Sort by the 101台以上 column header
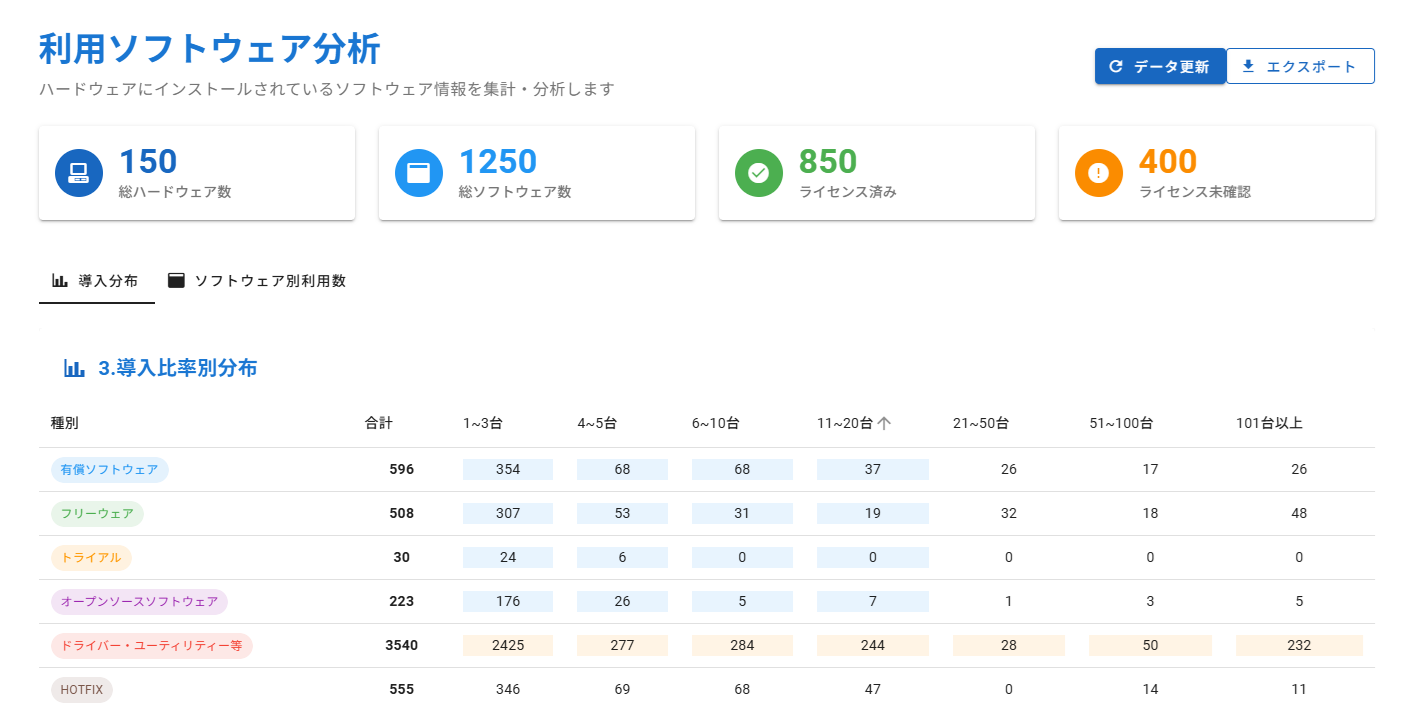1410x706 pixels. (x=1269, y=424)
